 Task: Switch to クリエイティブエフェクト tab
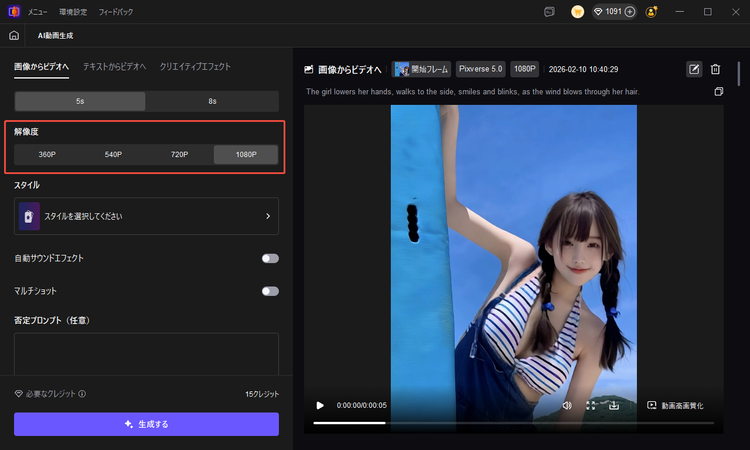point(195,66)
